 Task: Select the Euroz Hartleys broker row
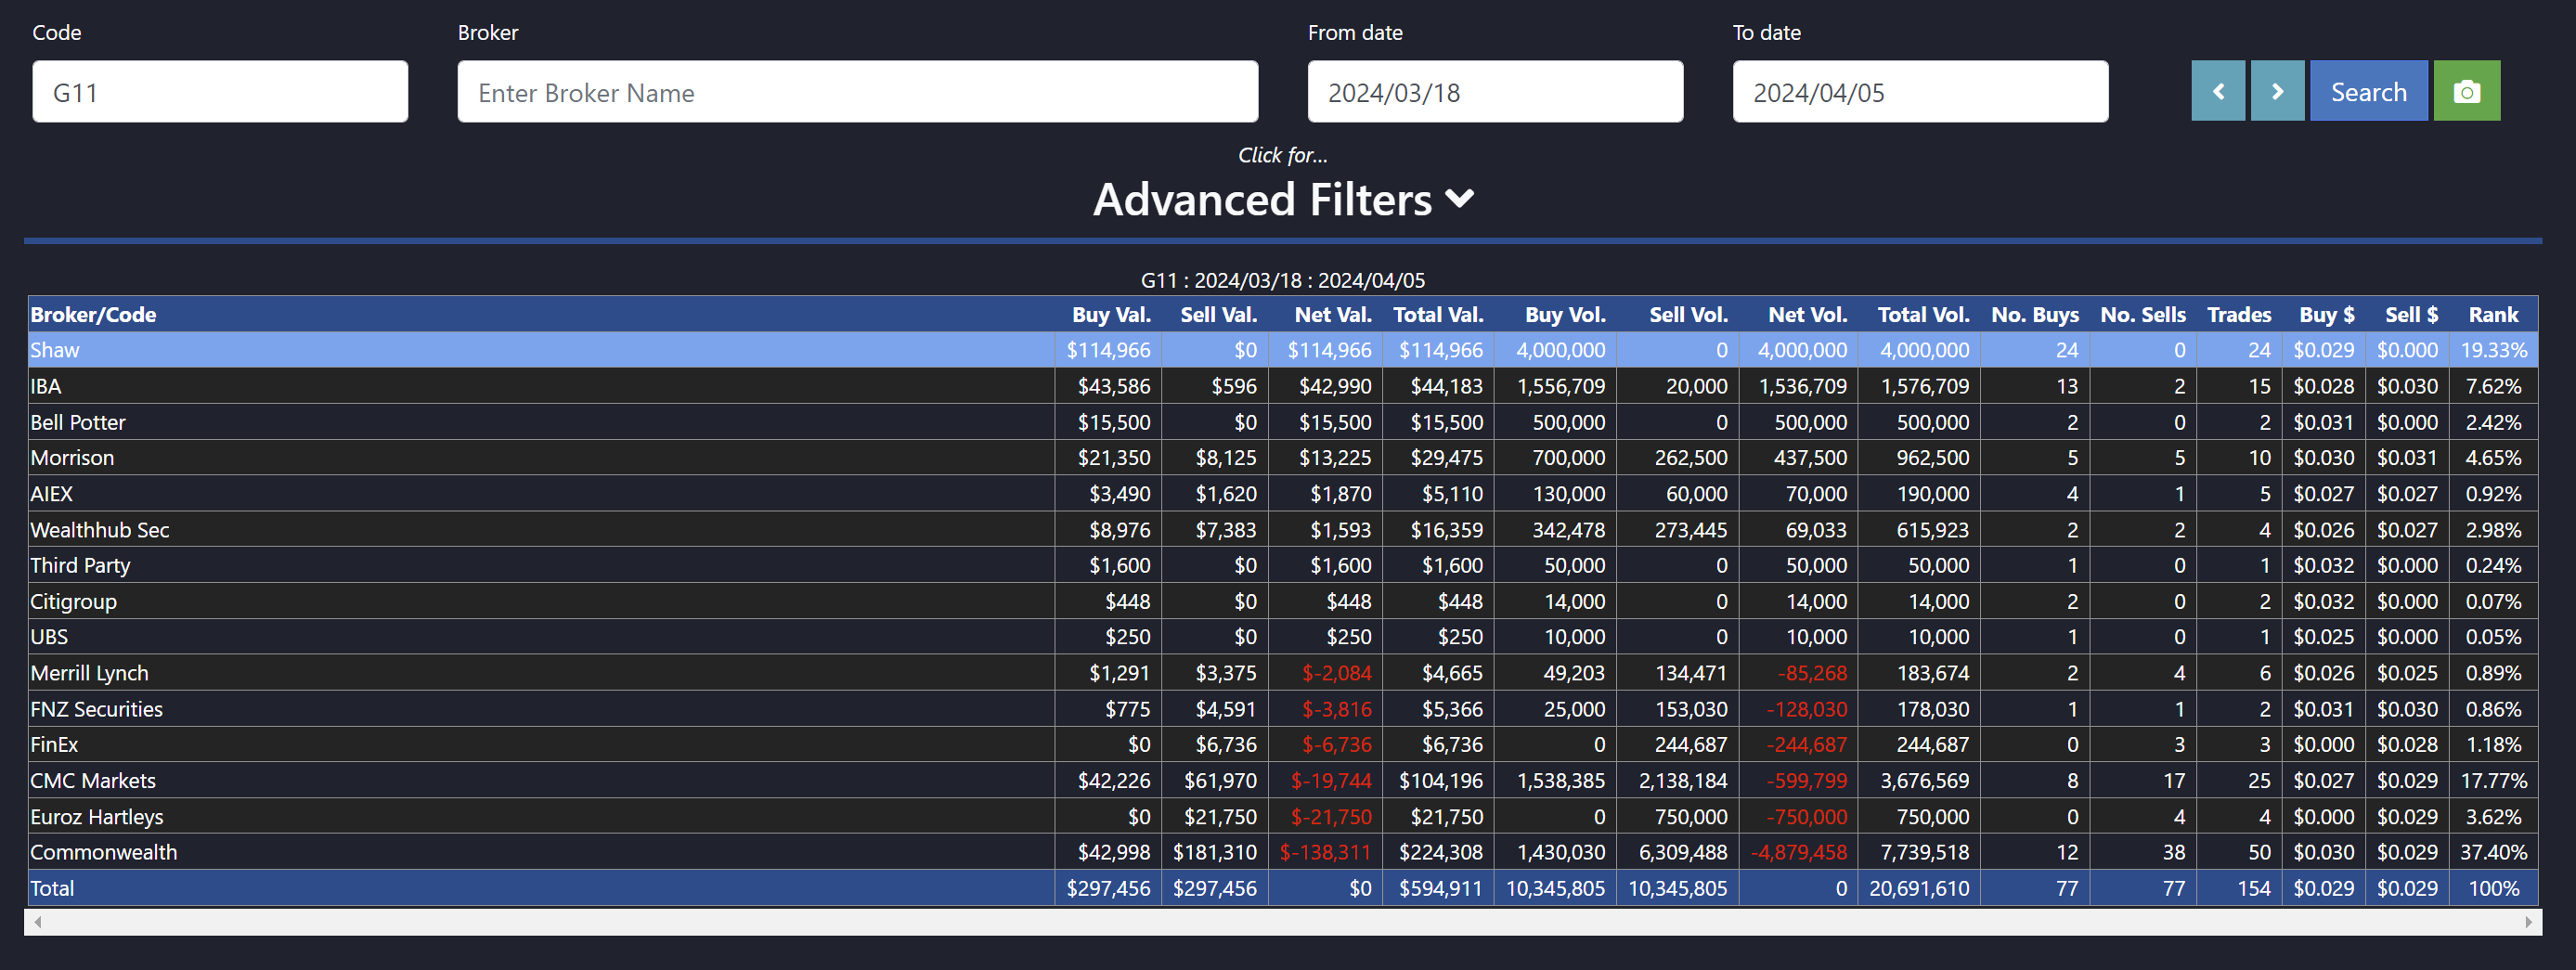point(1283,816)
